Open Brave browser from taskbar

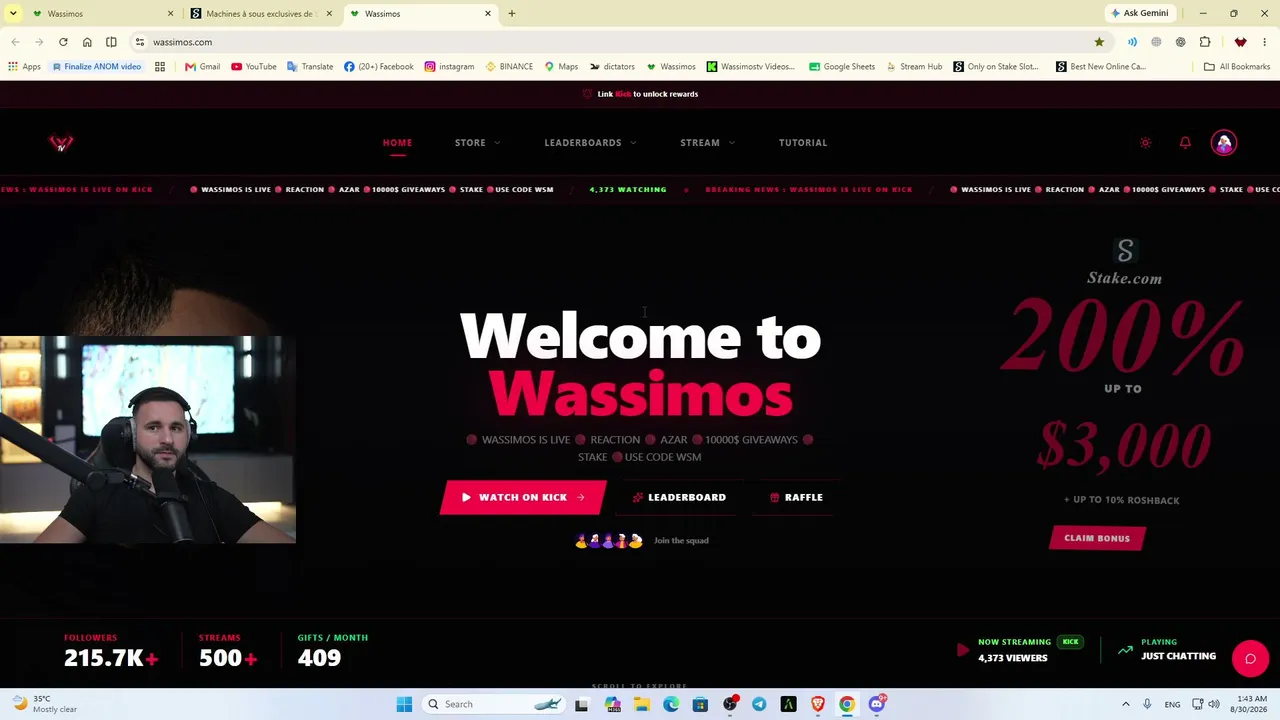818,704
